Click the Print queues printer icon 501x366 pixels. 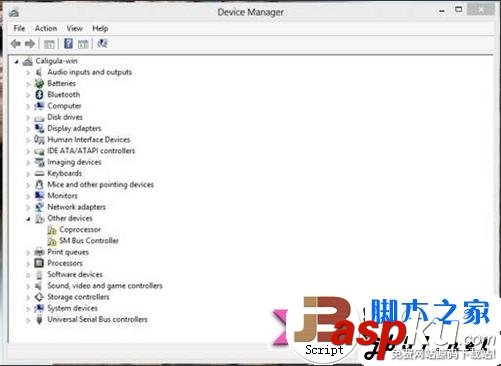tap(39, 252)
